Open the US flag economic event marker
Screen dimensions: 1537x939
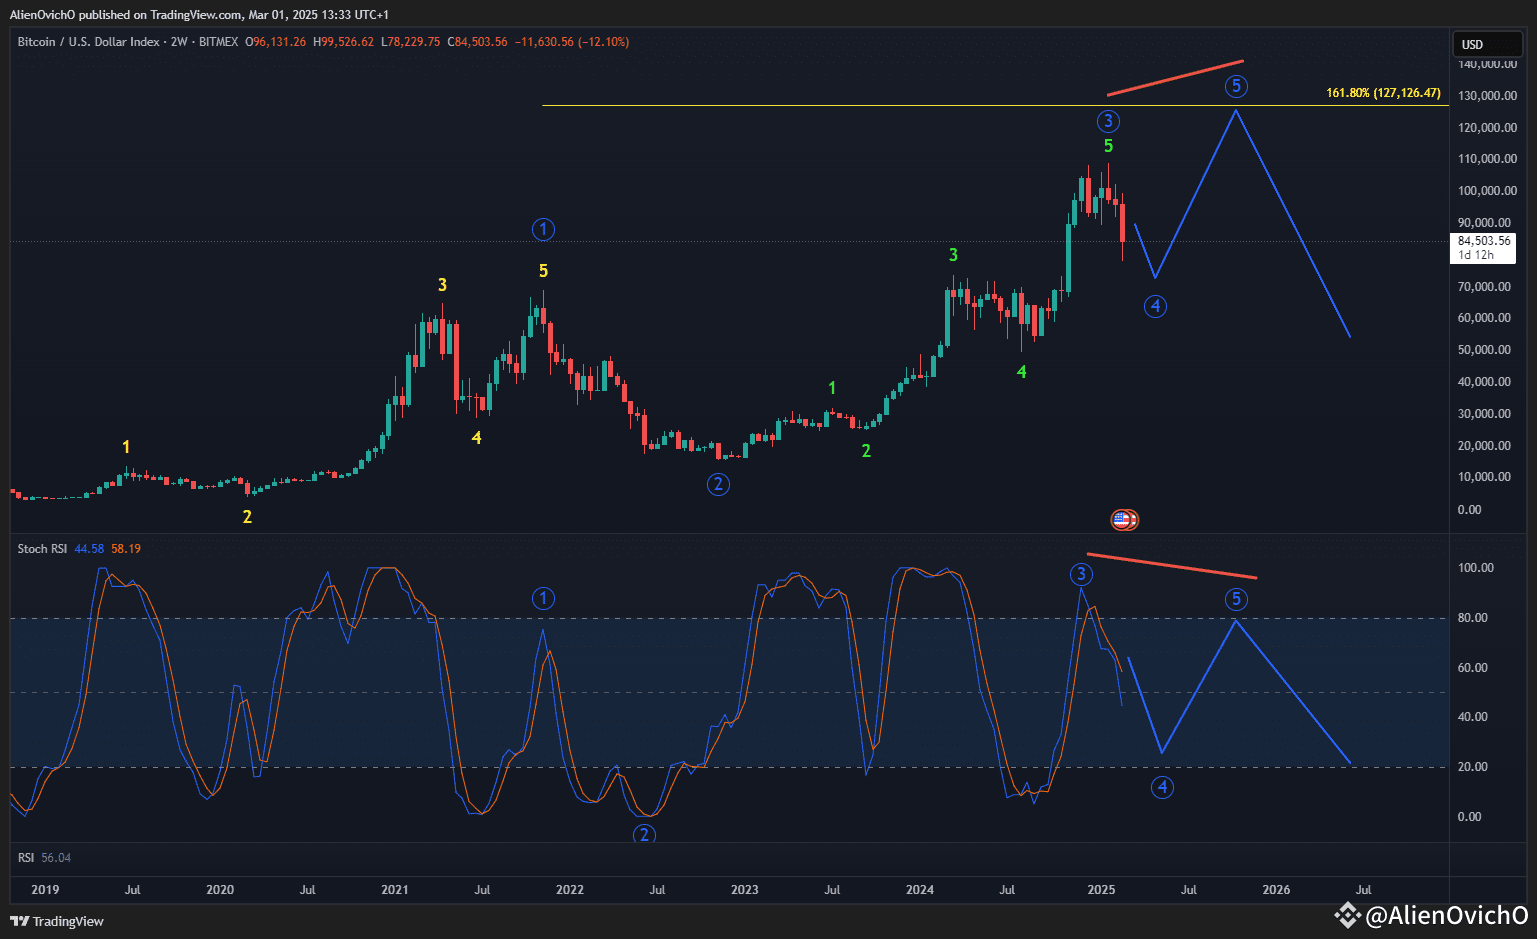tap(1124, 519)
